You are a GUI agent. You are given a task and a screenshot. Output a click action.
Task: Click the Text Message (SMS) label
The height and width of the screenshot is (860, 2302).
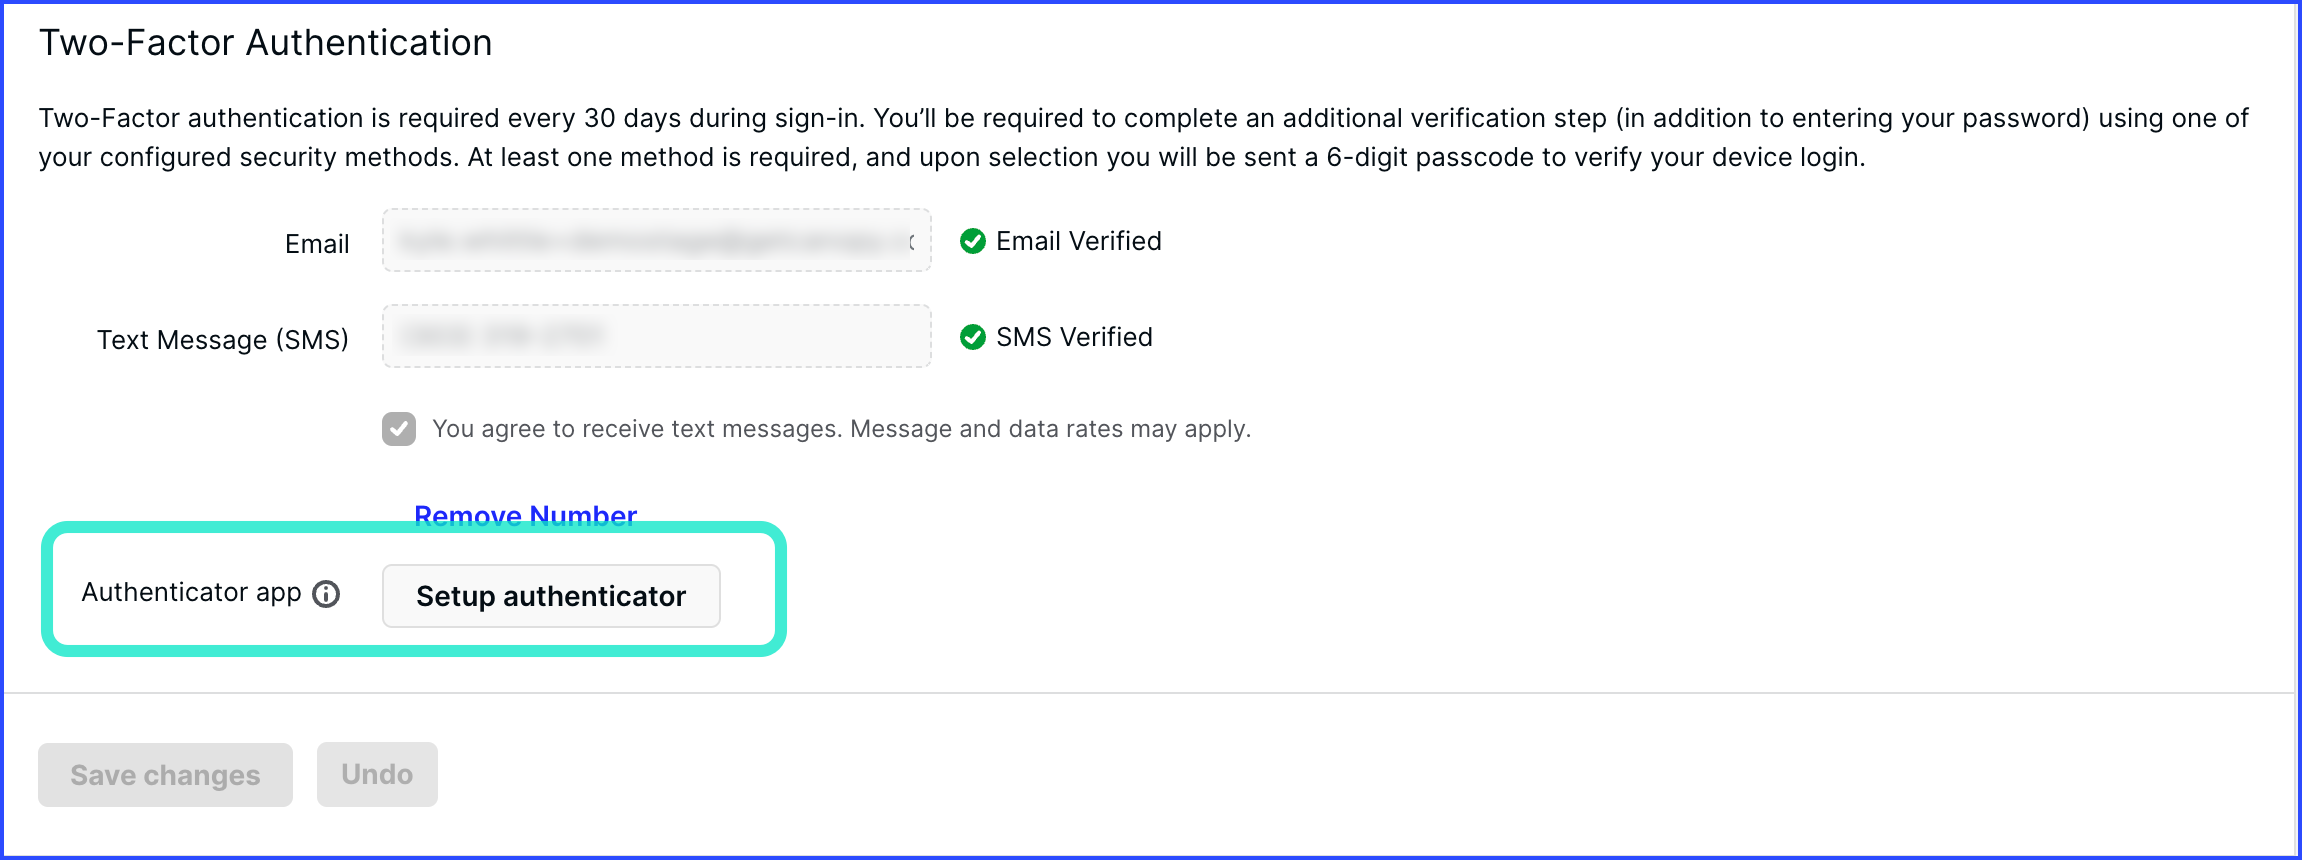[223, 340]
